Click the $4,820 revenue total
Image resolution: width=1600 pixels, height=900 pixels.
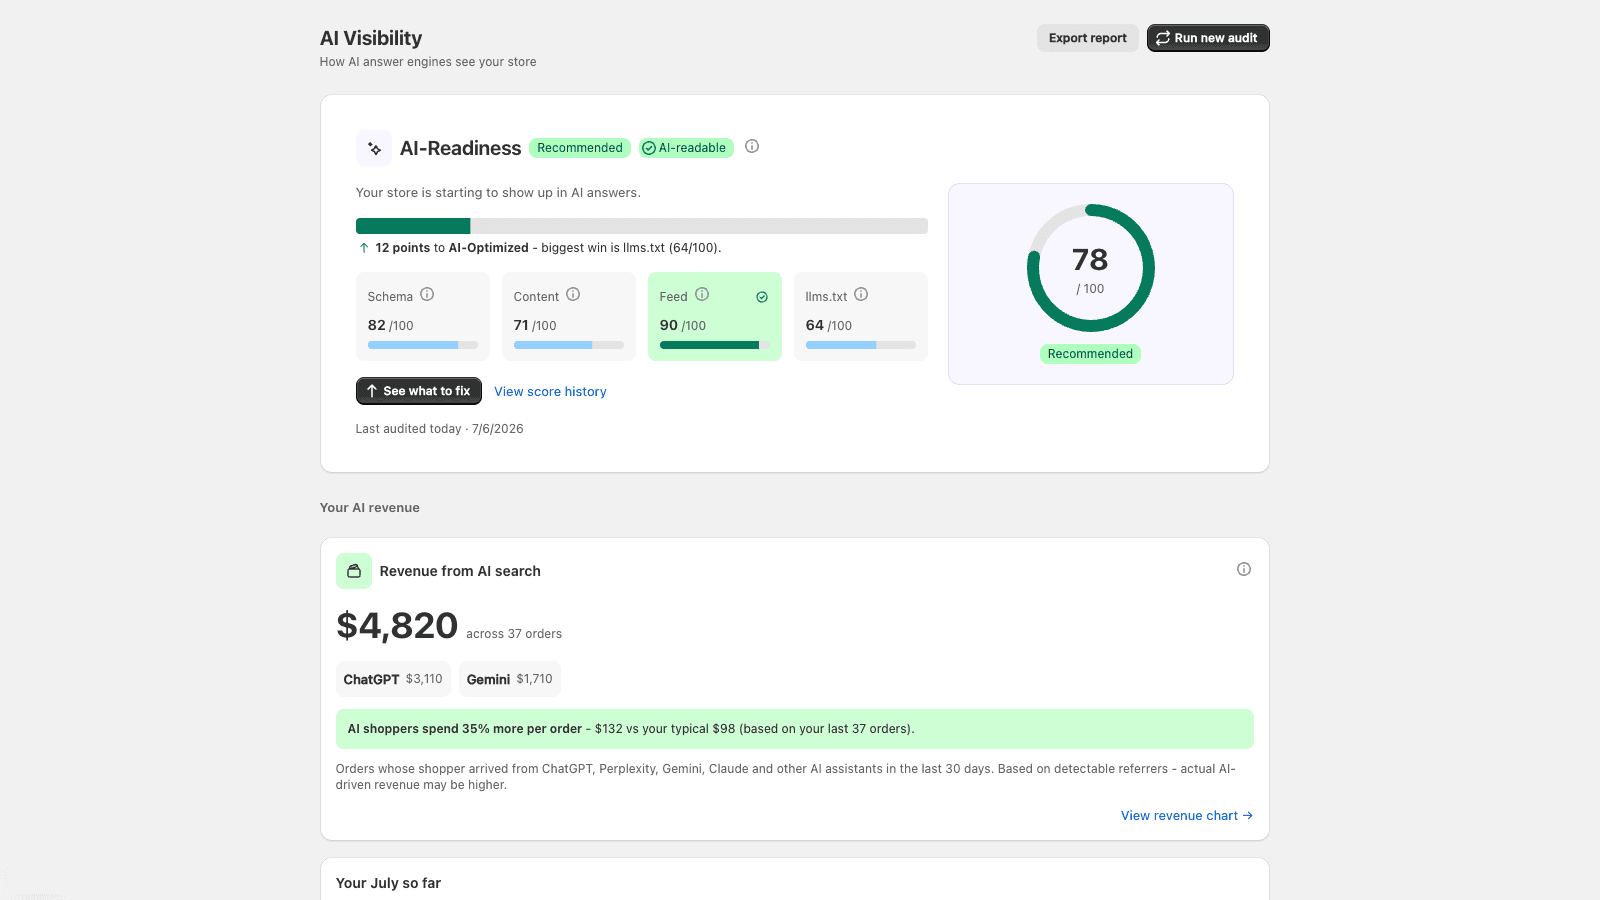(x=397, y=626)
